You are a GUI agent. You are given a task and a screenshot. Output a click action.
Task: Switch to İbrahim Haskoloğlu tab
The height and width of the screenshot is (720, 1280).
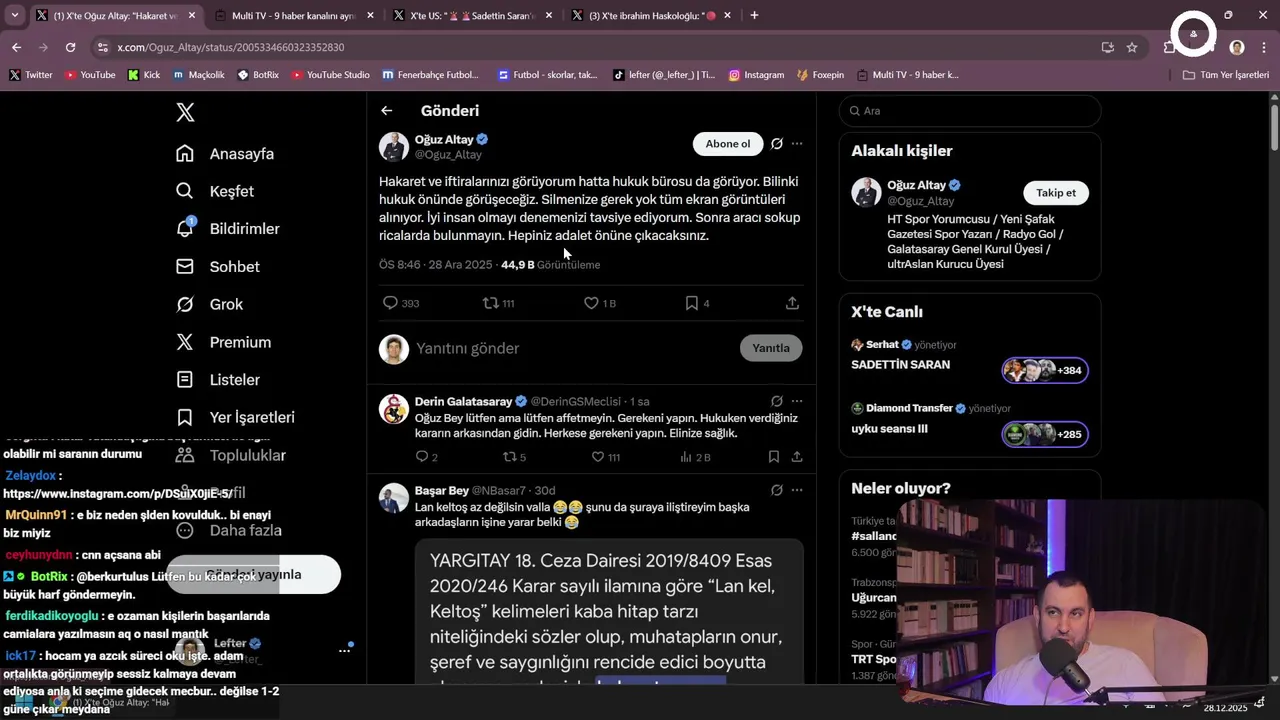[653, 15]
